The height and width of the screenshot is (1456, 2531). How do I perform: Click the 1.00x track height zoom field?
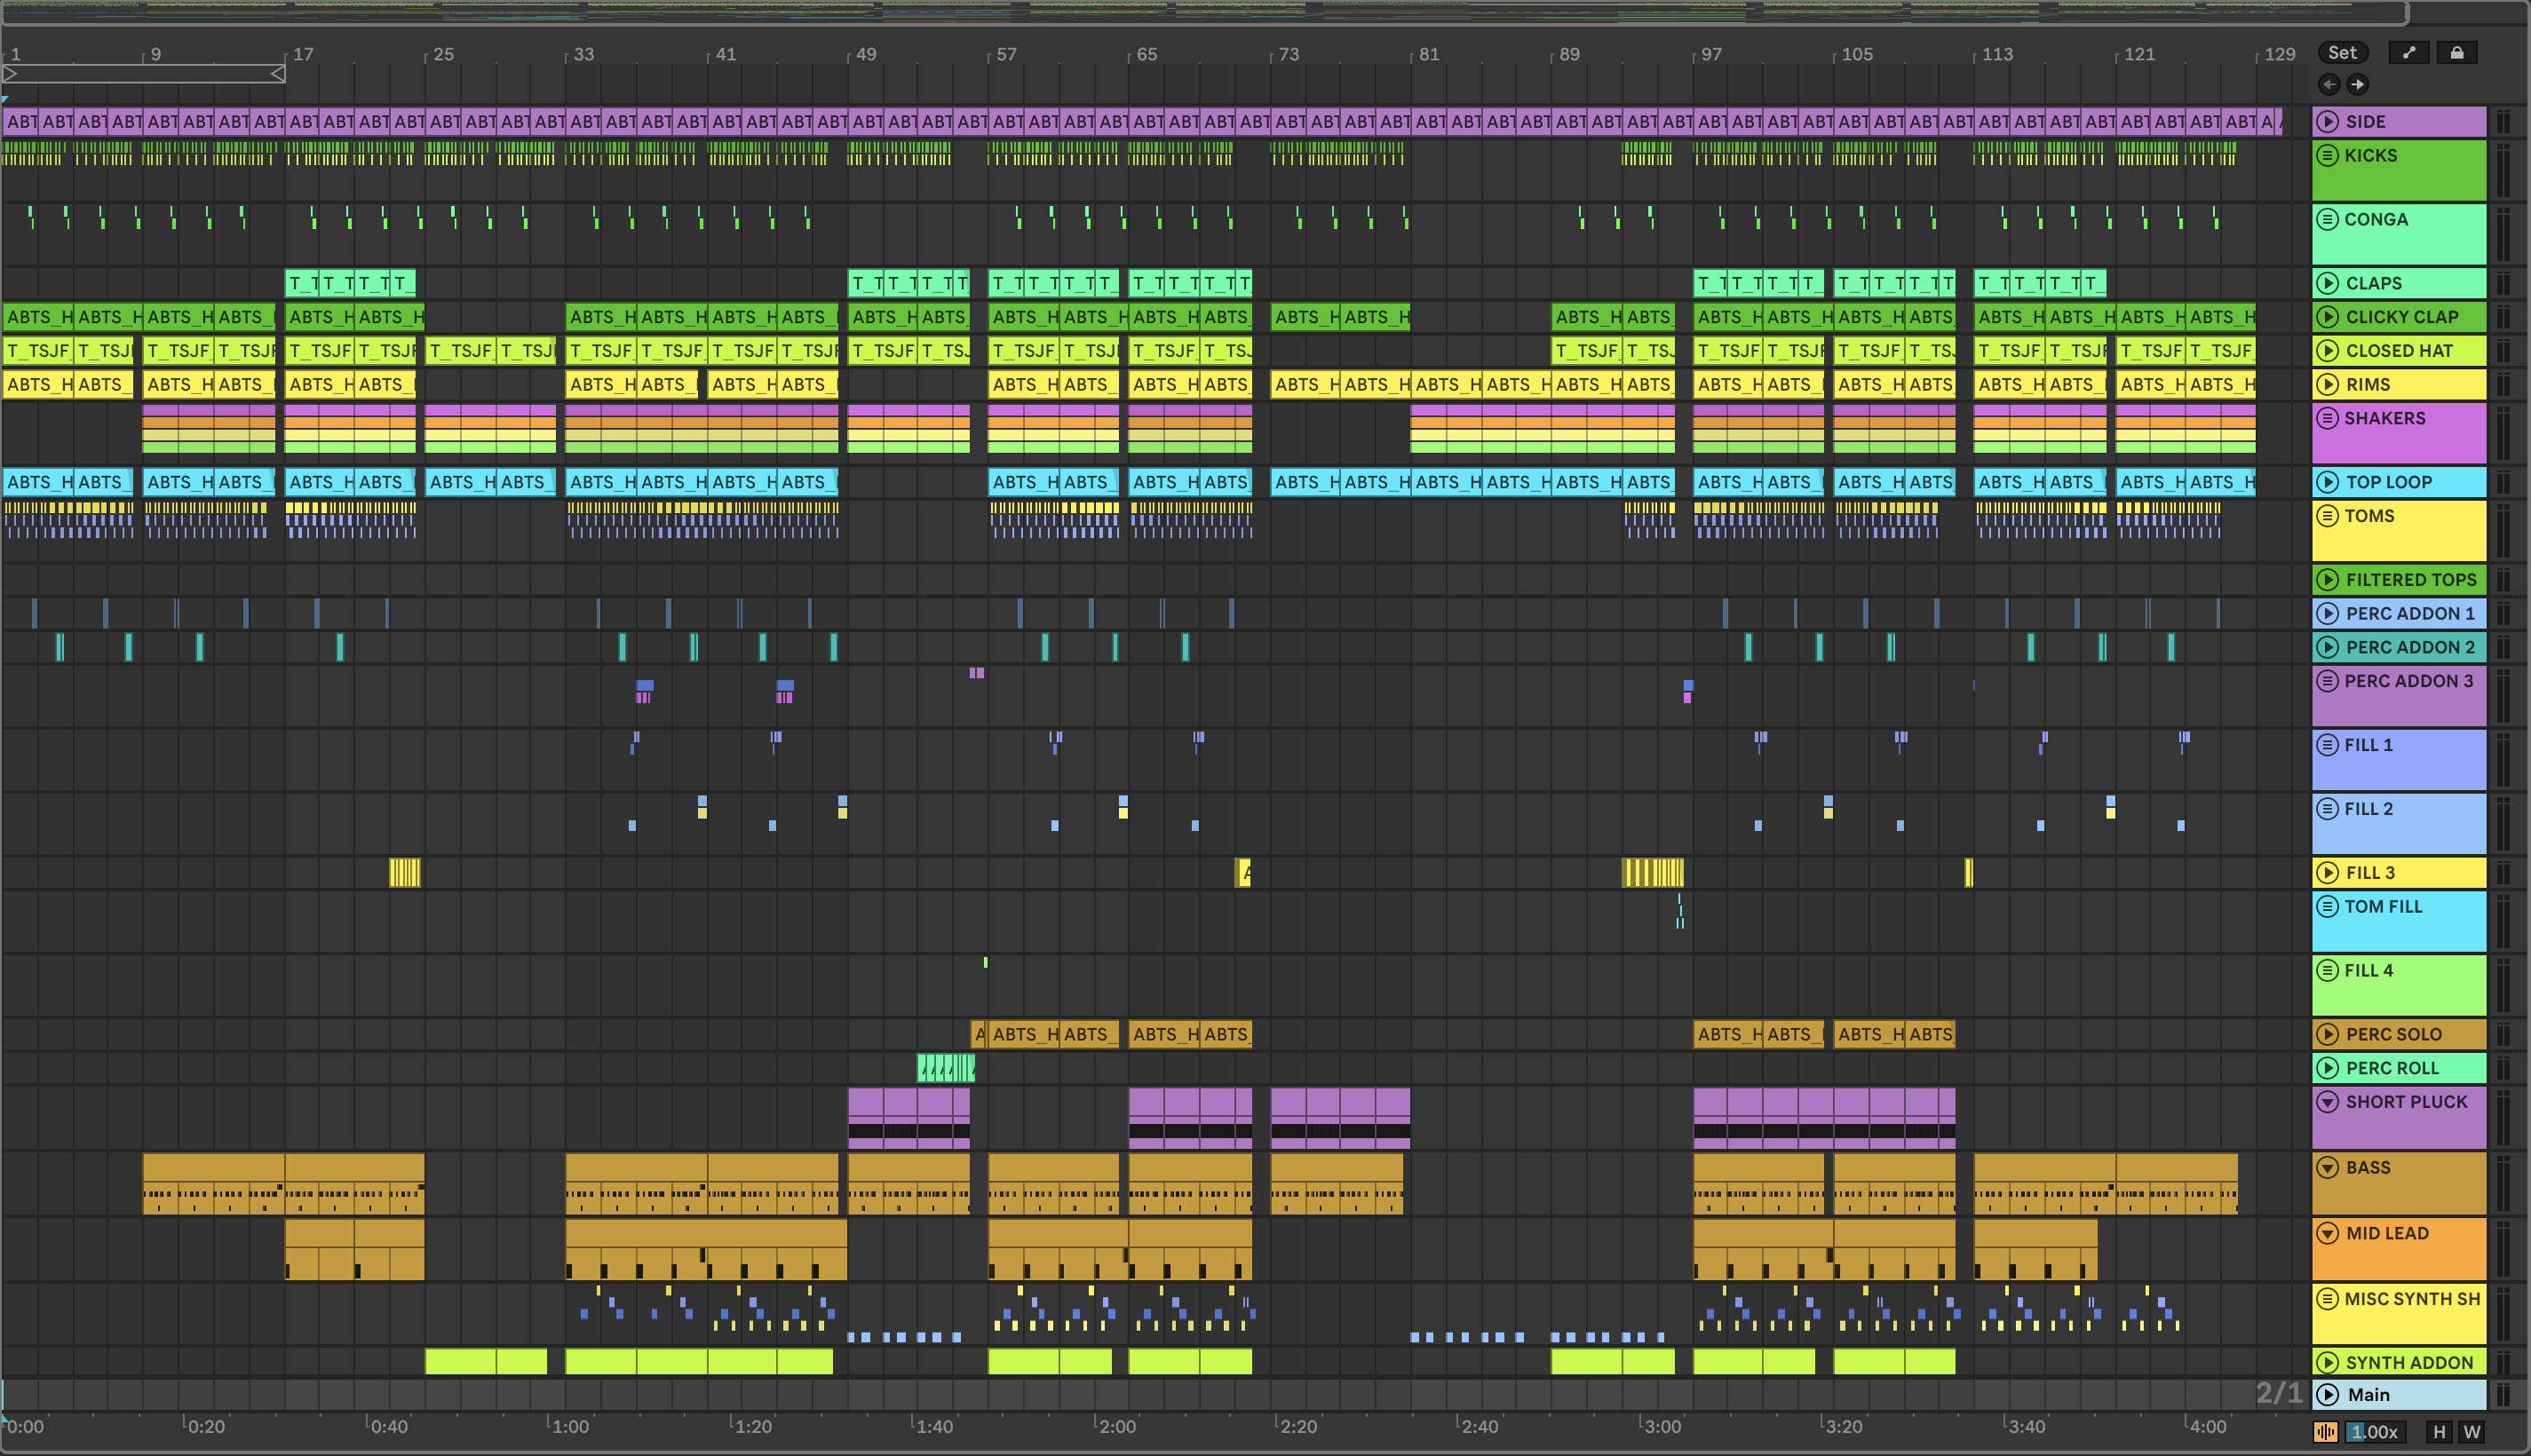tap(2375, 1432)
